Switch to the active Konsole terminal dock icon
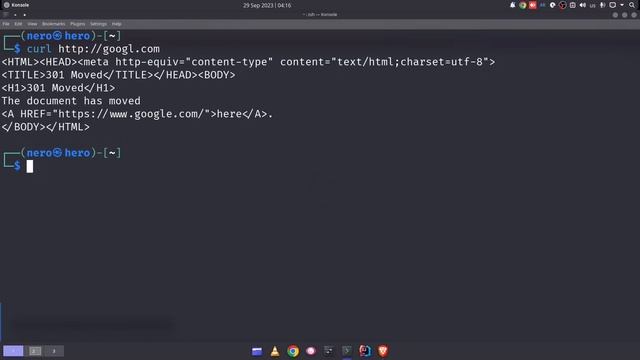Viewport: 640px width, 360px height. coord(347,351)
